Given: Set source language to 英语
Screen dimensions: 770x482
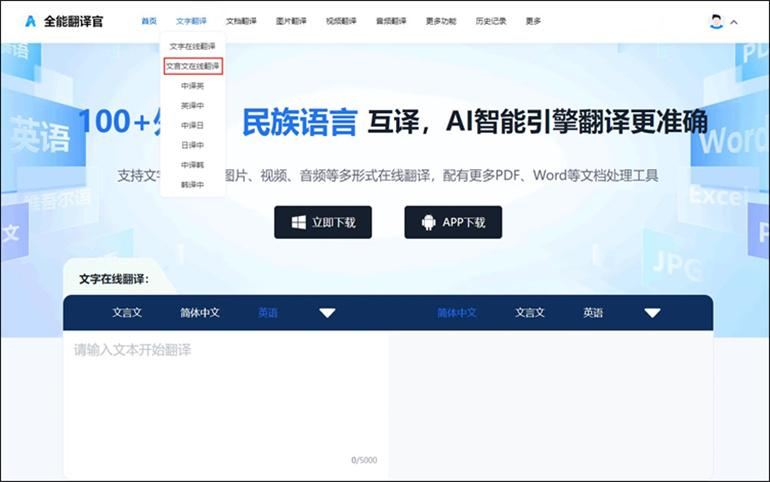Looking at the screenshot, I should point(268,313).
